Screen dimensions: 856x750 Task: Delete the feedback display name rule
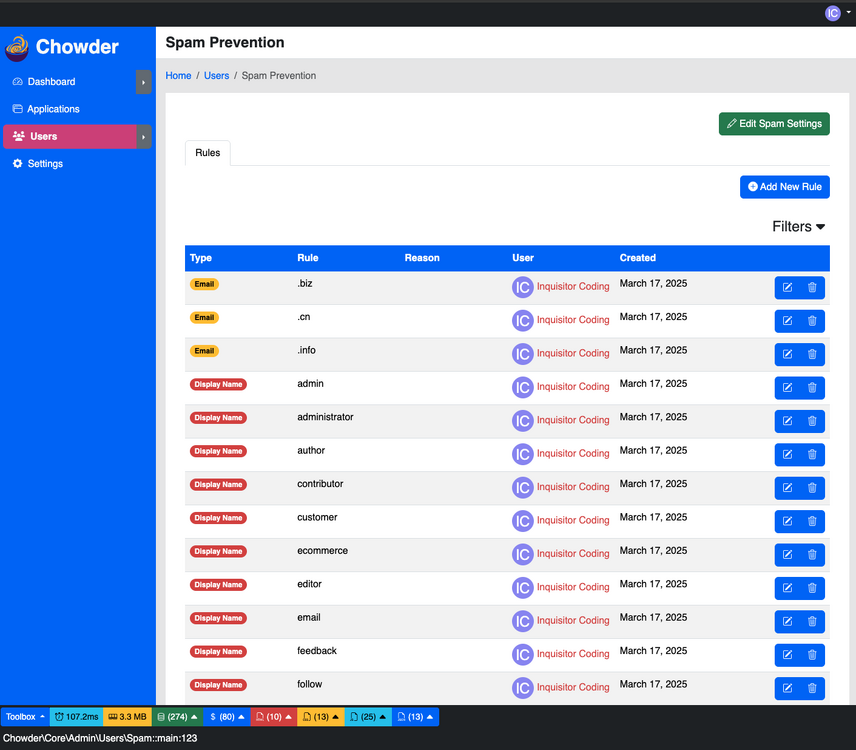[812, 655]
